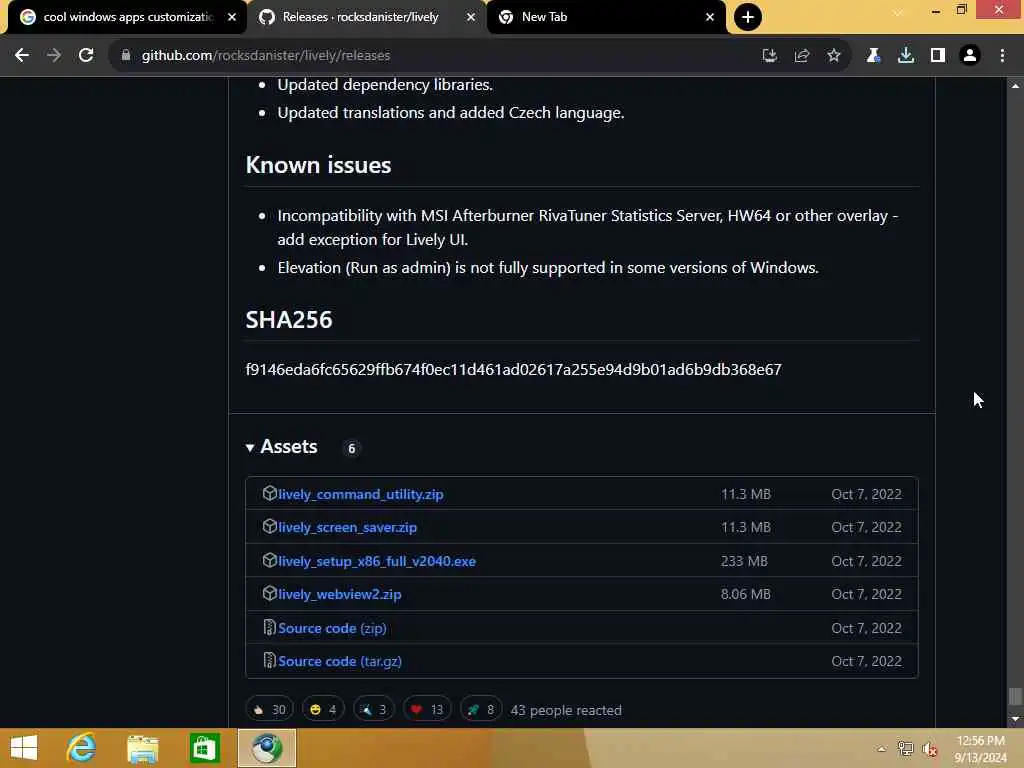Screen dimensions: 1024x768
Task: Click '43 people reacted' text
Action: coord(566,711)
